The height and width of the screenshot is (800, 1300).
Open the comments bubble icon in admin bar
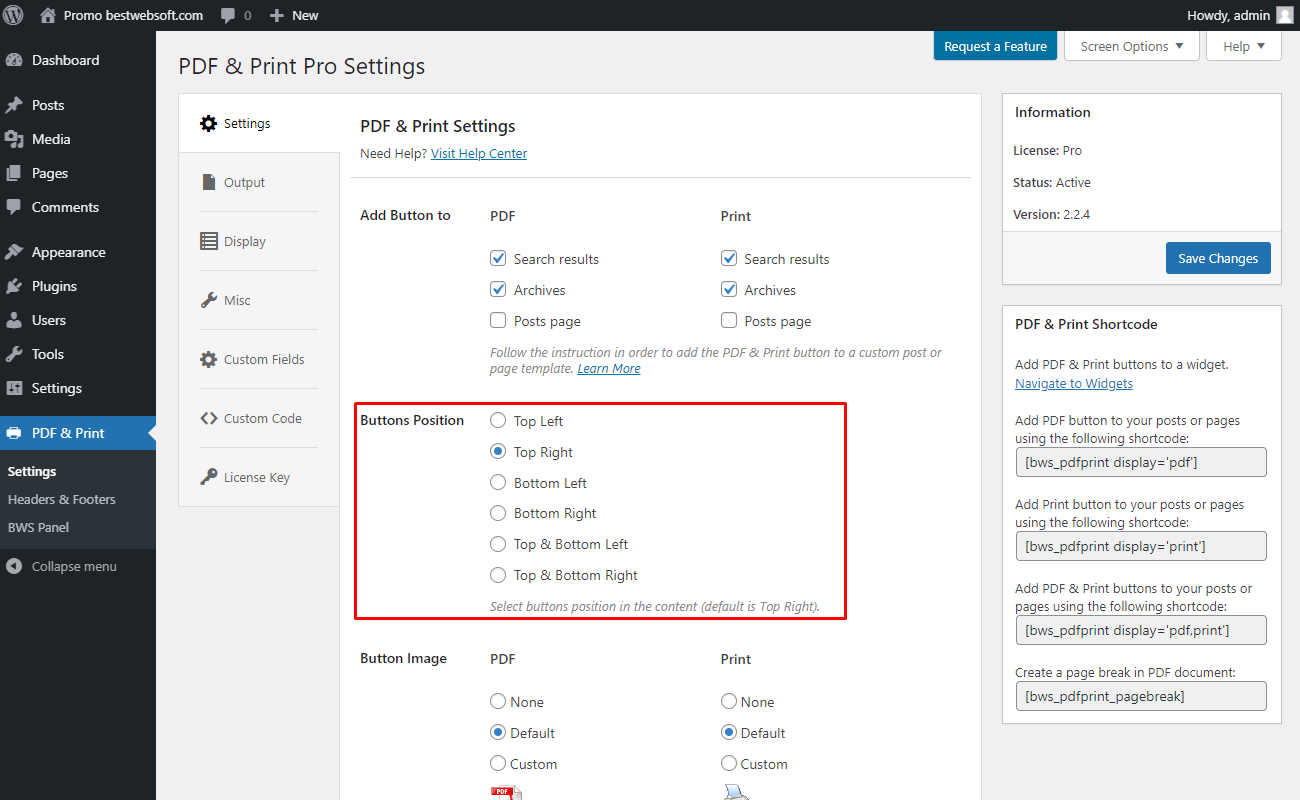(x=228, y=16)
